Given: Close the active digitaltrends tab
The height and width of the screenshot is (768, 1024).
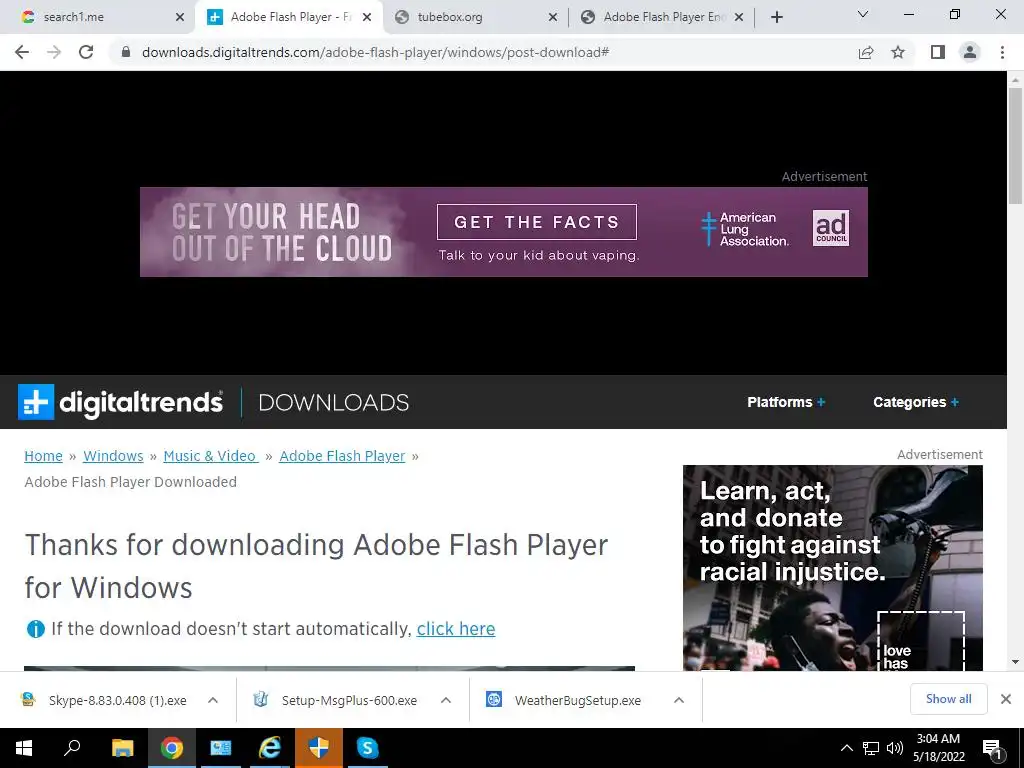Looking at the screenshot, I should 367,17.
